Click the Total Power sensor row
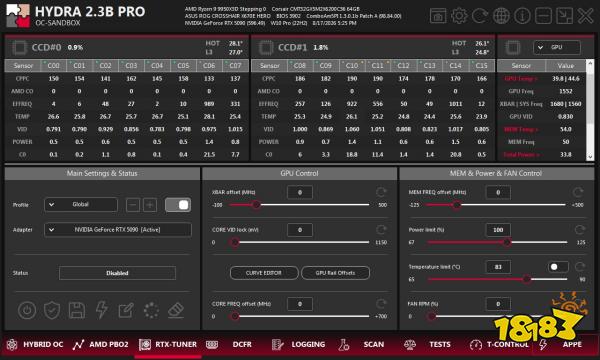 point(541,155)
